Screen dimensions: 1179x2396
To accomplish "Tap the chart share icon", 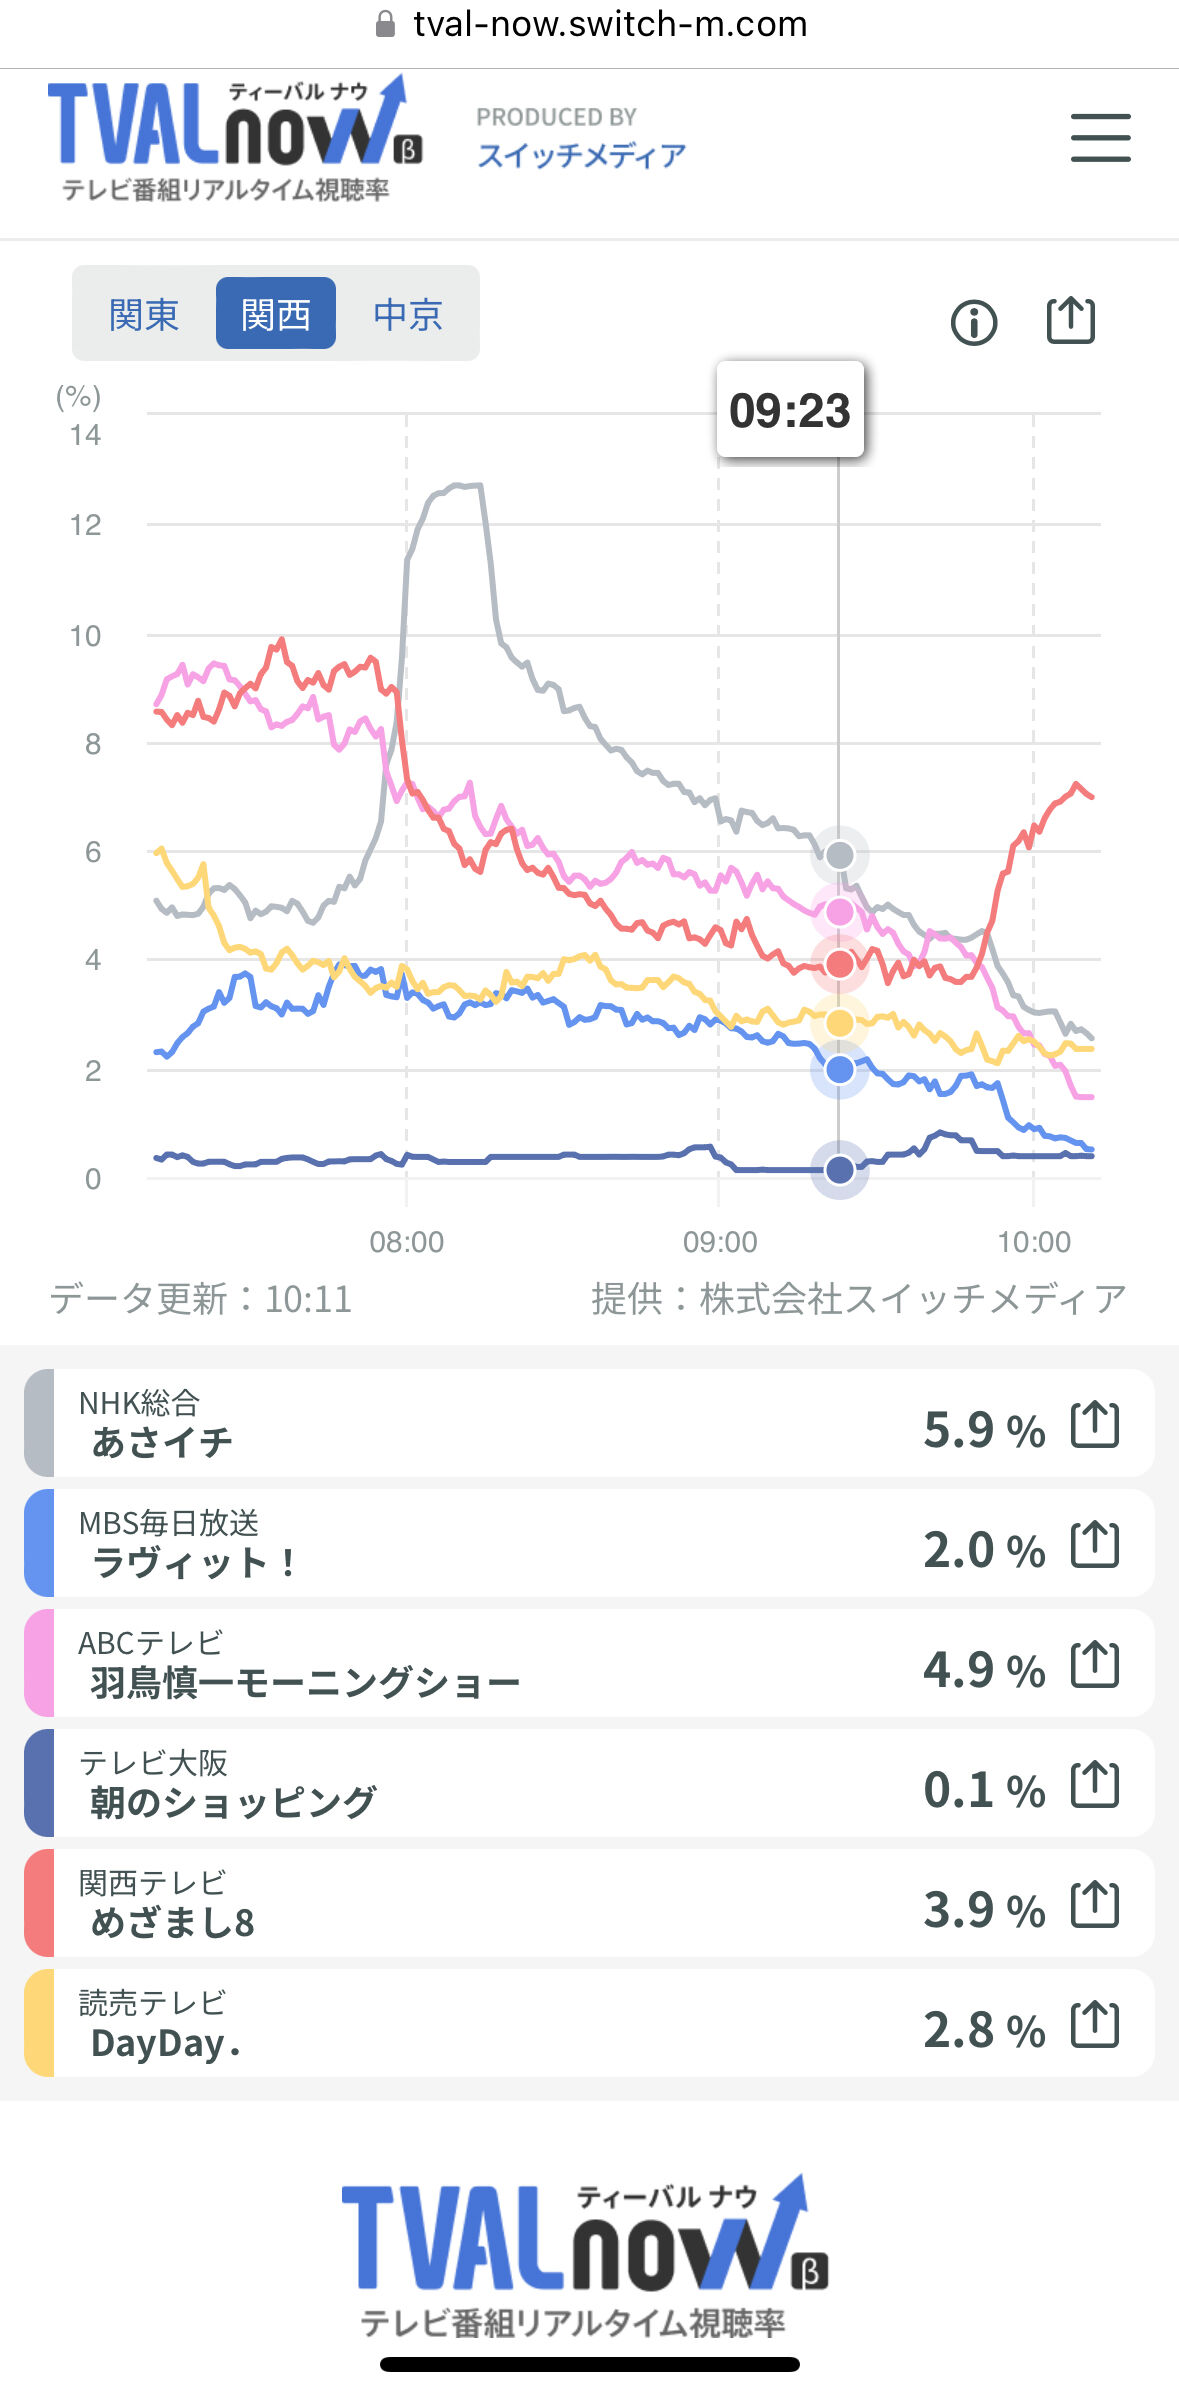I will pyautogui.click(x=1070, y=321).
